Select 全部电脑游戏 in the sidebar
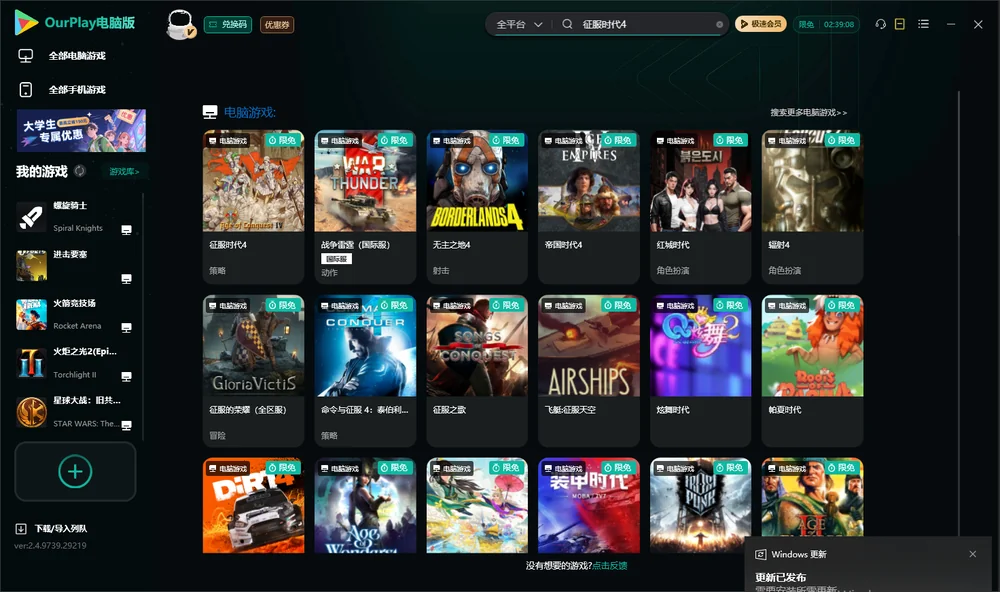This screenshot has width=1000, height=592. (62, 56)
